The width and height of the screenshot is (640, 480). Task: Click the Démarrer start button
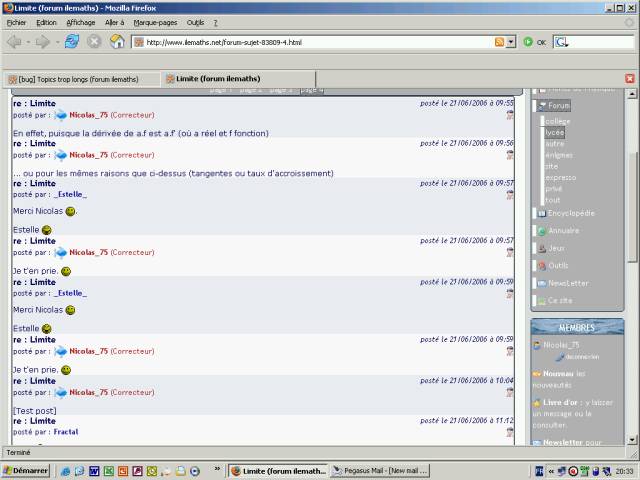click(x=25, y=470)
